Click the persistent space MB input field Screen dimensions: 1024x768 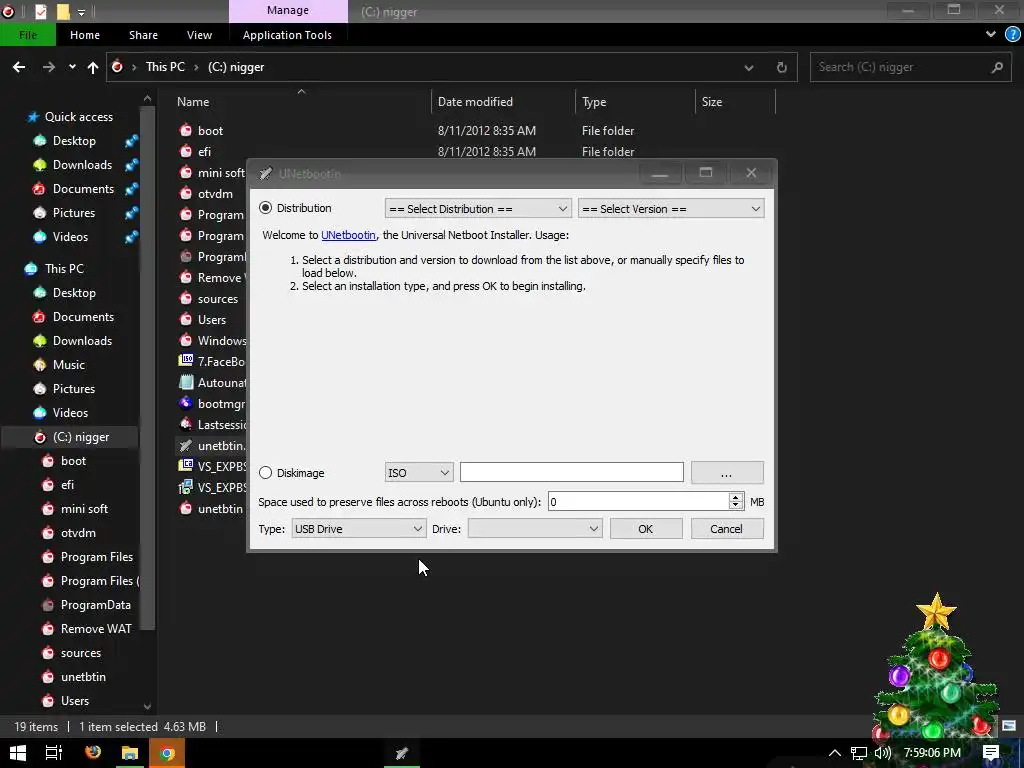coord(638,502)
